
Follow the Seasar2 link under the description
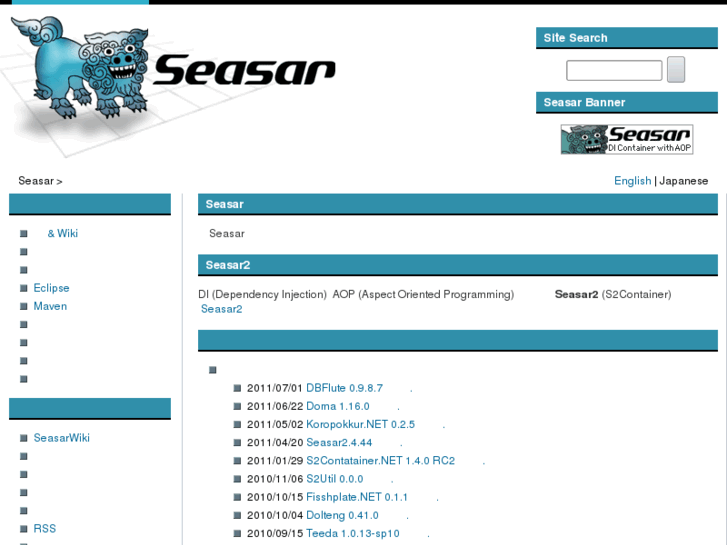coord(222,309)
